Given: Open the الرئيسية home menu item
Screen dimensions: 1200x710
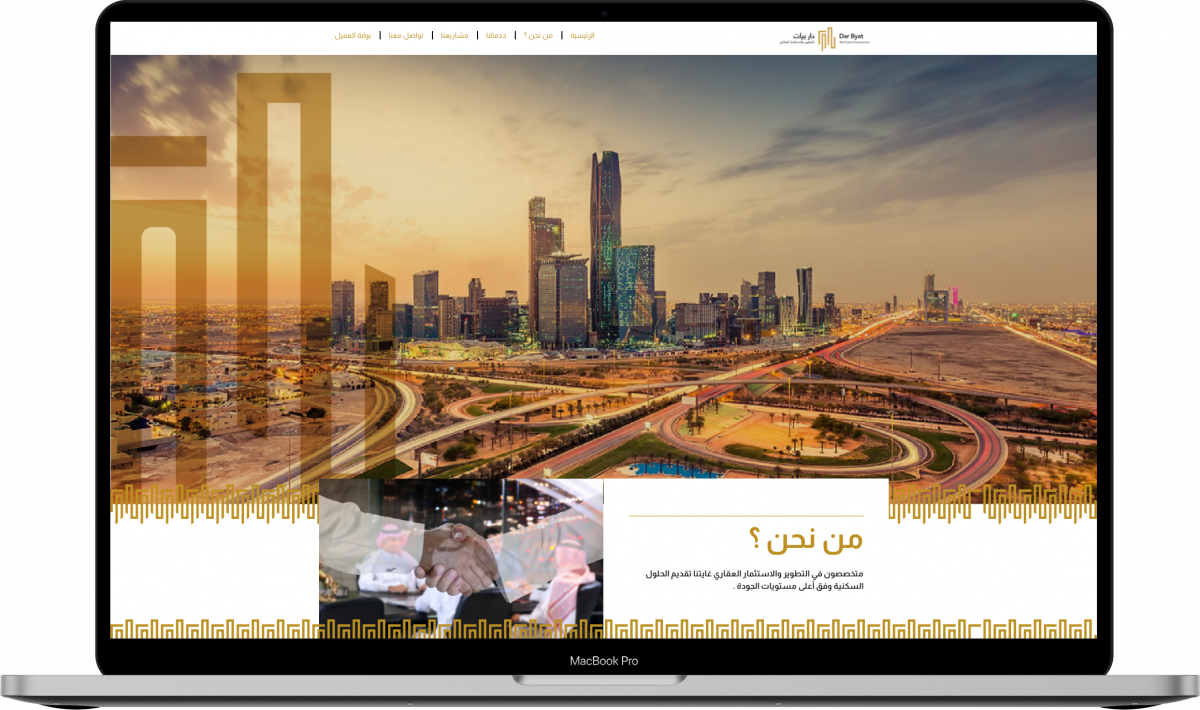Looking at the screenshot, I should 582,35.
